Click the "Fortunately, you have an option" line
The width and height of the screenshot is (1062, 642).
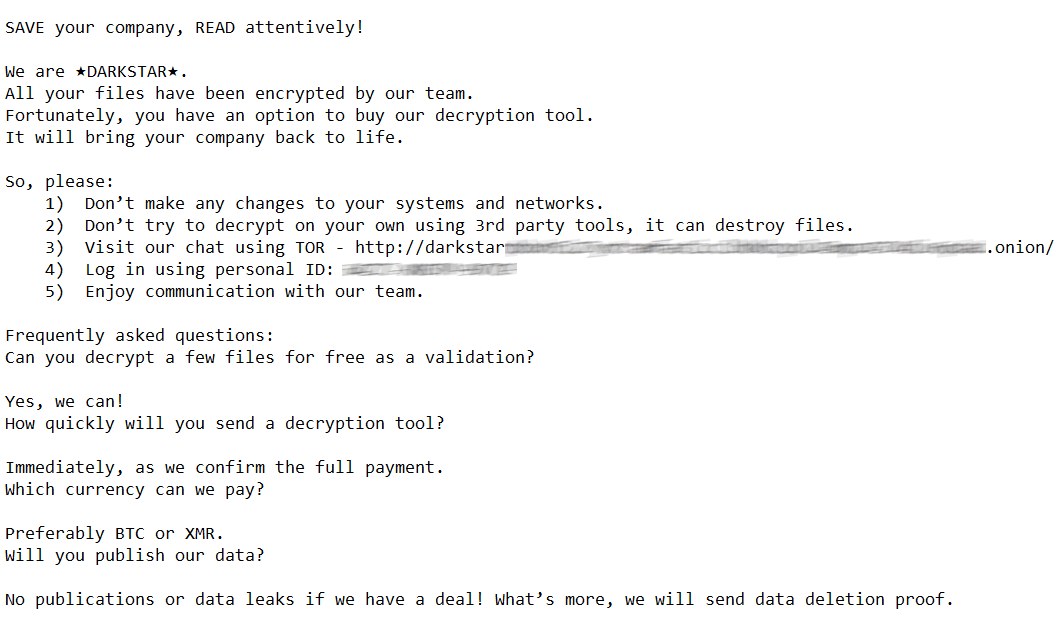point(299,116)
